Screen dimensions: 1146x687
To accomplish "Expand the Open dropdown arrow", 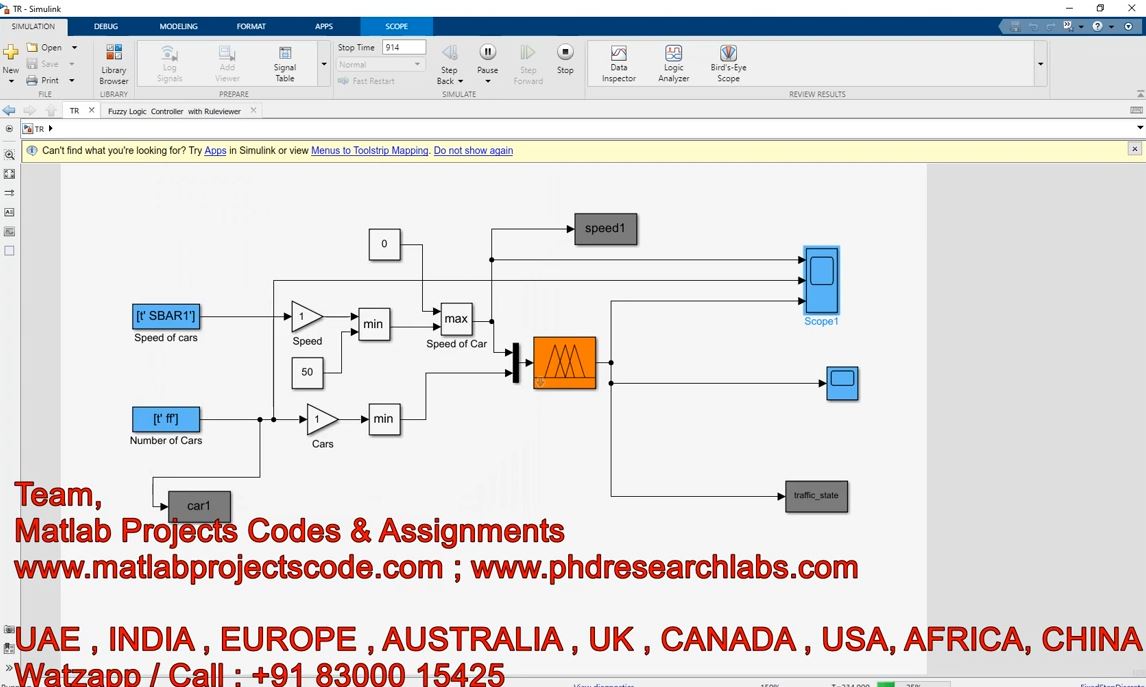I will [74, 48].
